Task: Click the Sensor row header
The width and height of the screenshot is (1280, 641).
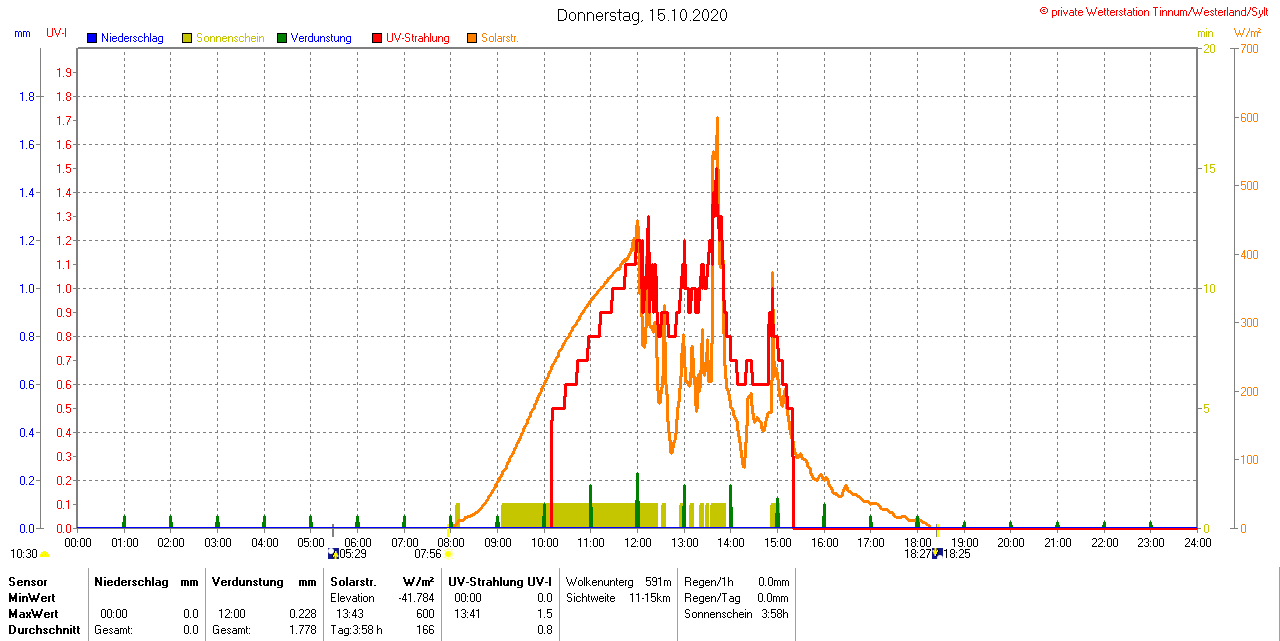Action: pos(28,581)
